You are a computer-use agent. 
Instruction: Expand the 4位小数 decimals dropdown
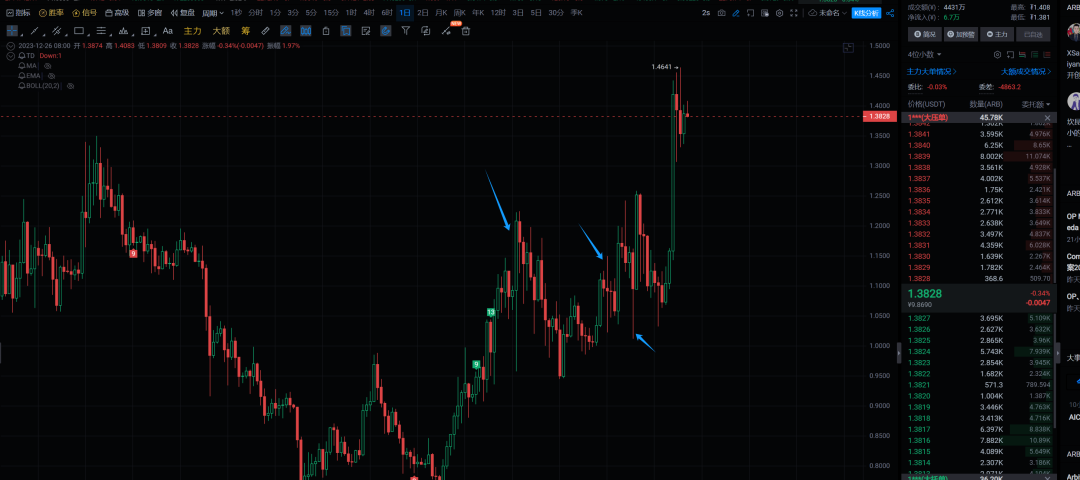coord(924,54)
